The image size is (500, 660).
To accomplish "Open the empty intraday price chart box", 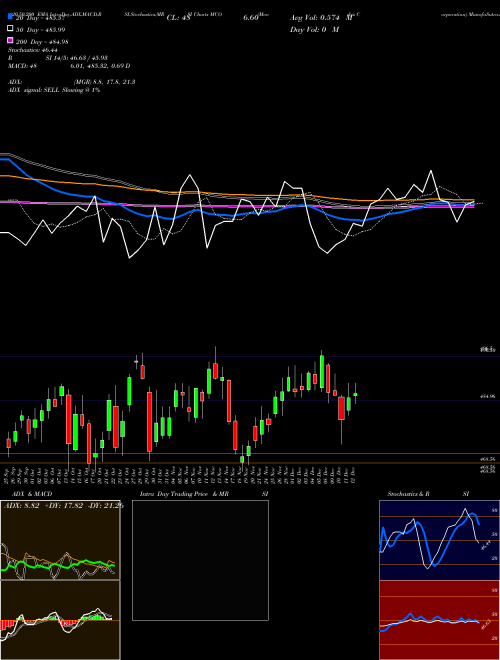I will click(200, 560).
